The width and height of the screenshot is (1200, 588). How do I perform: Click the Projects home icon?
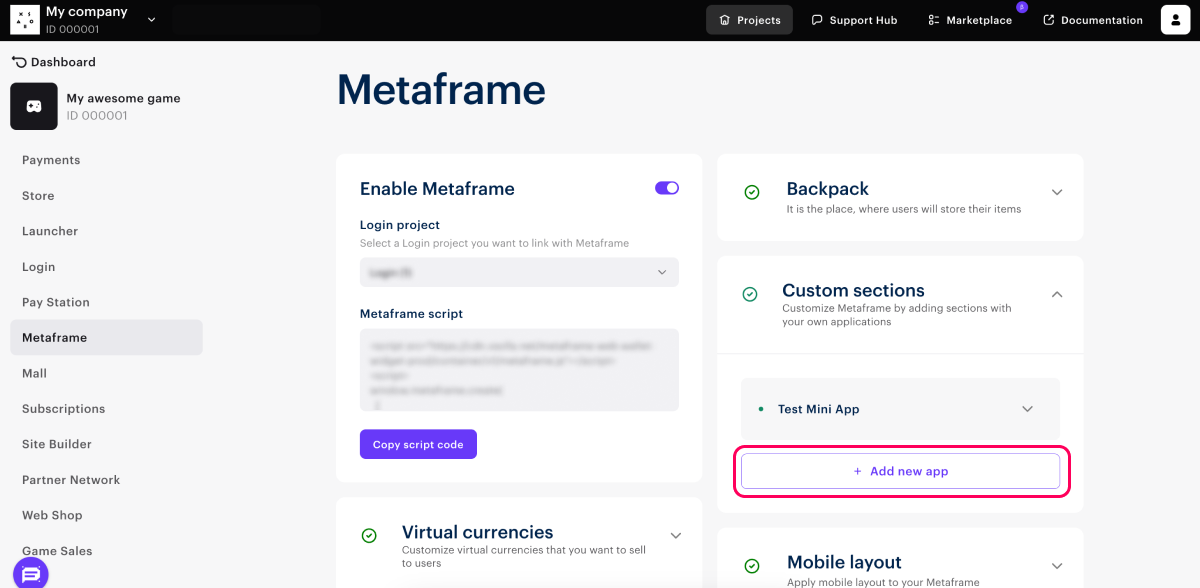point(725,20)
